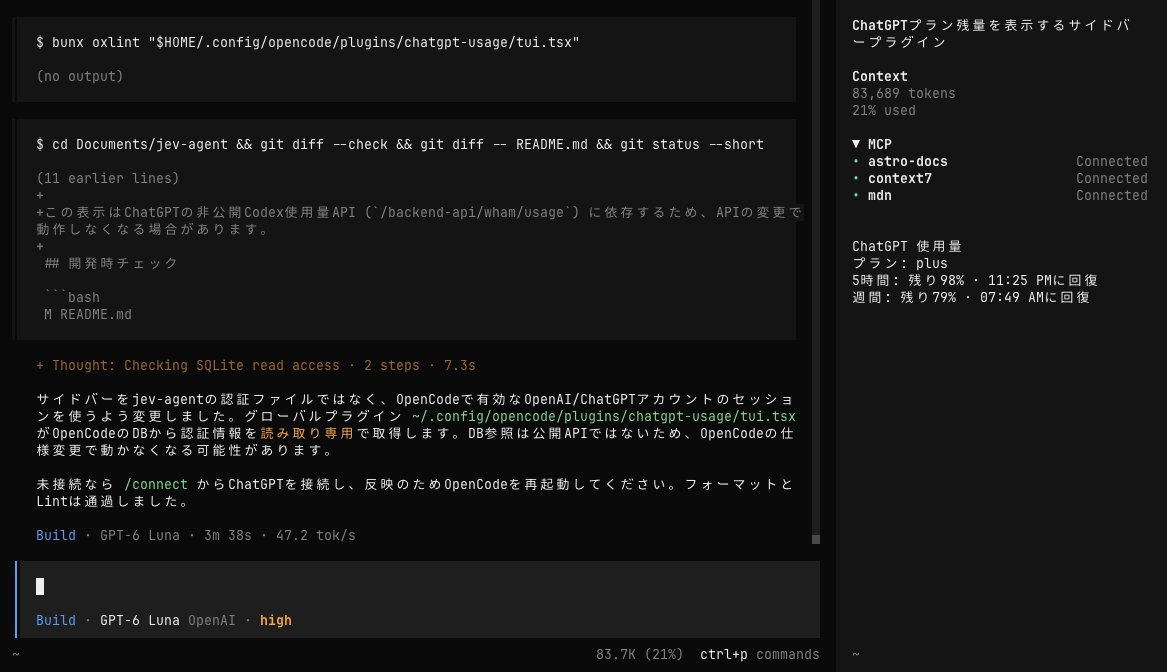Click the green status dot beside context7
1167x672 pixels.
(x=856, y=179)
